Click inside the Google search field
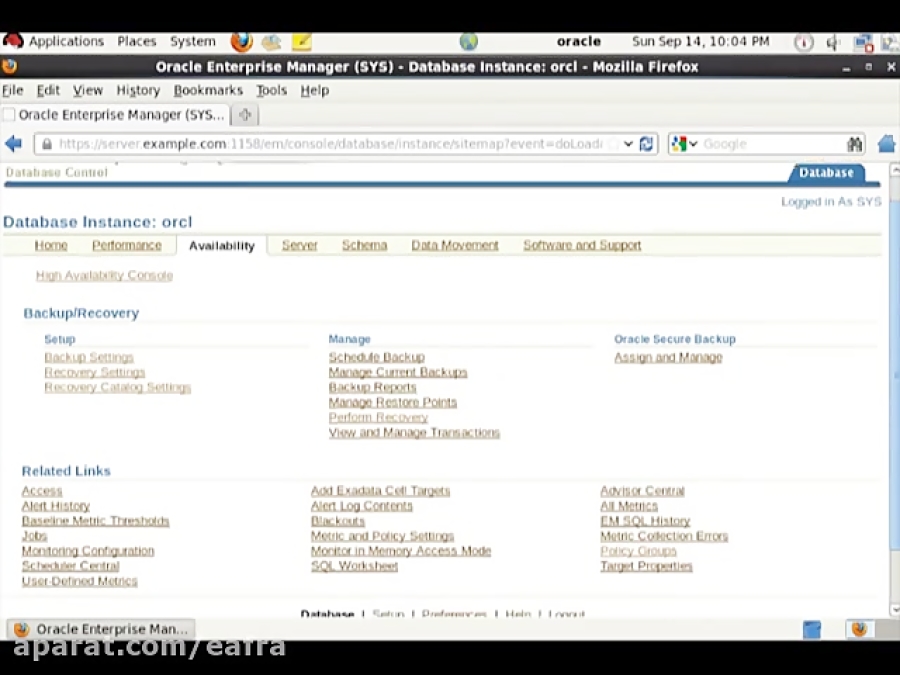The height and width of the screenshot is (675, 900). coord(770,143)
